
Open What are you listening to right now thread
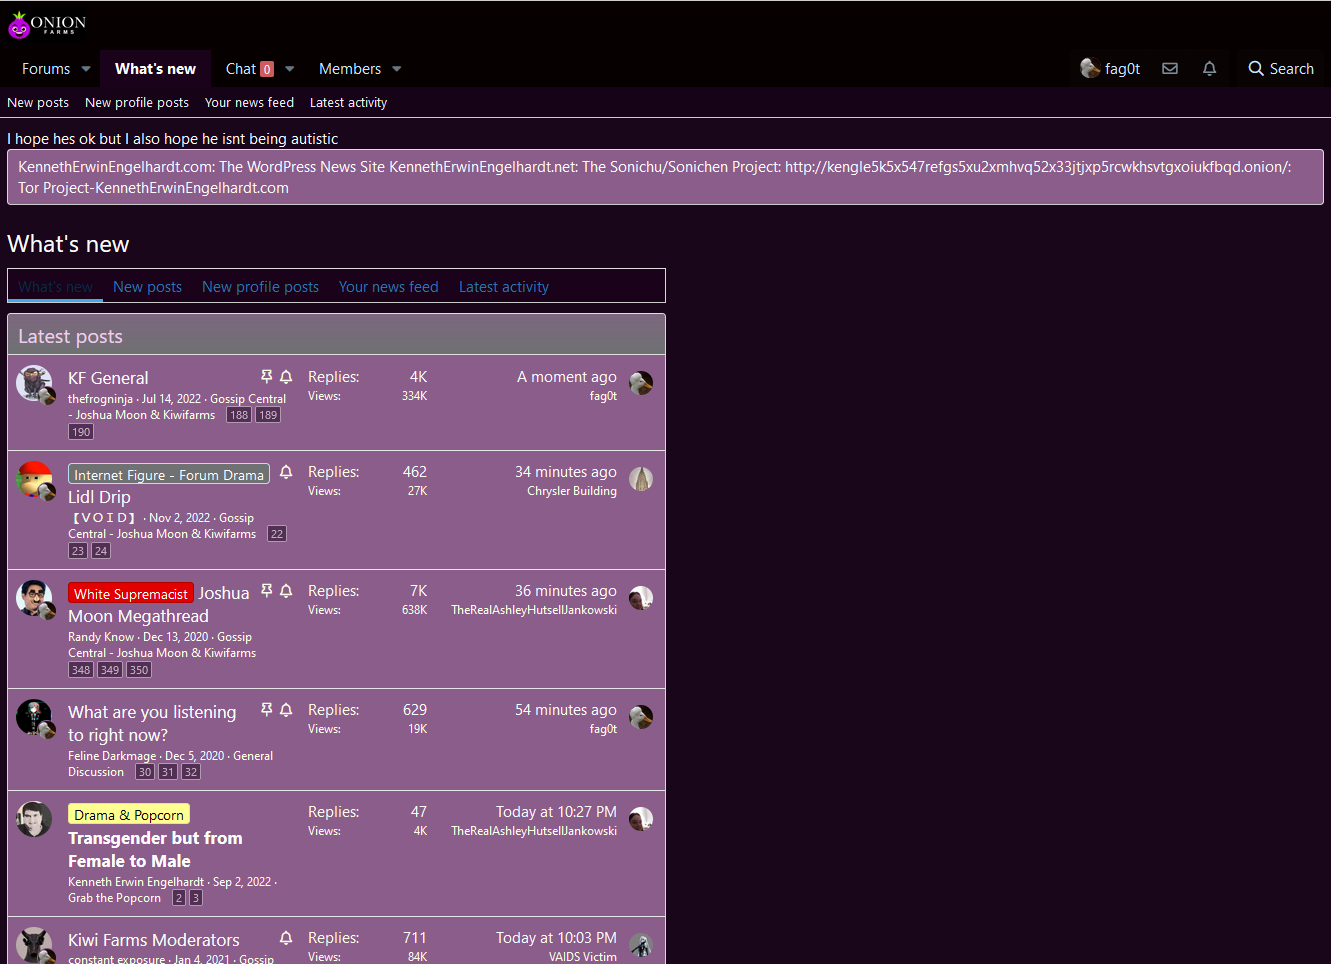pyautogui.click(x=152, y=723)
